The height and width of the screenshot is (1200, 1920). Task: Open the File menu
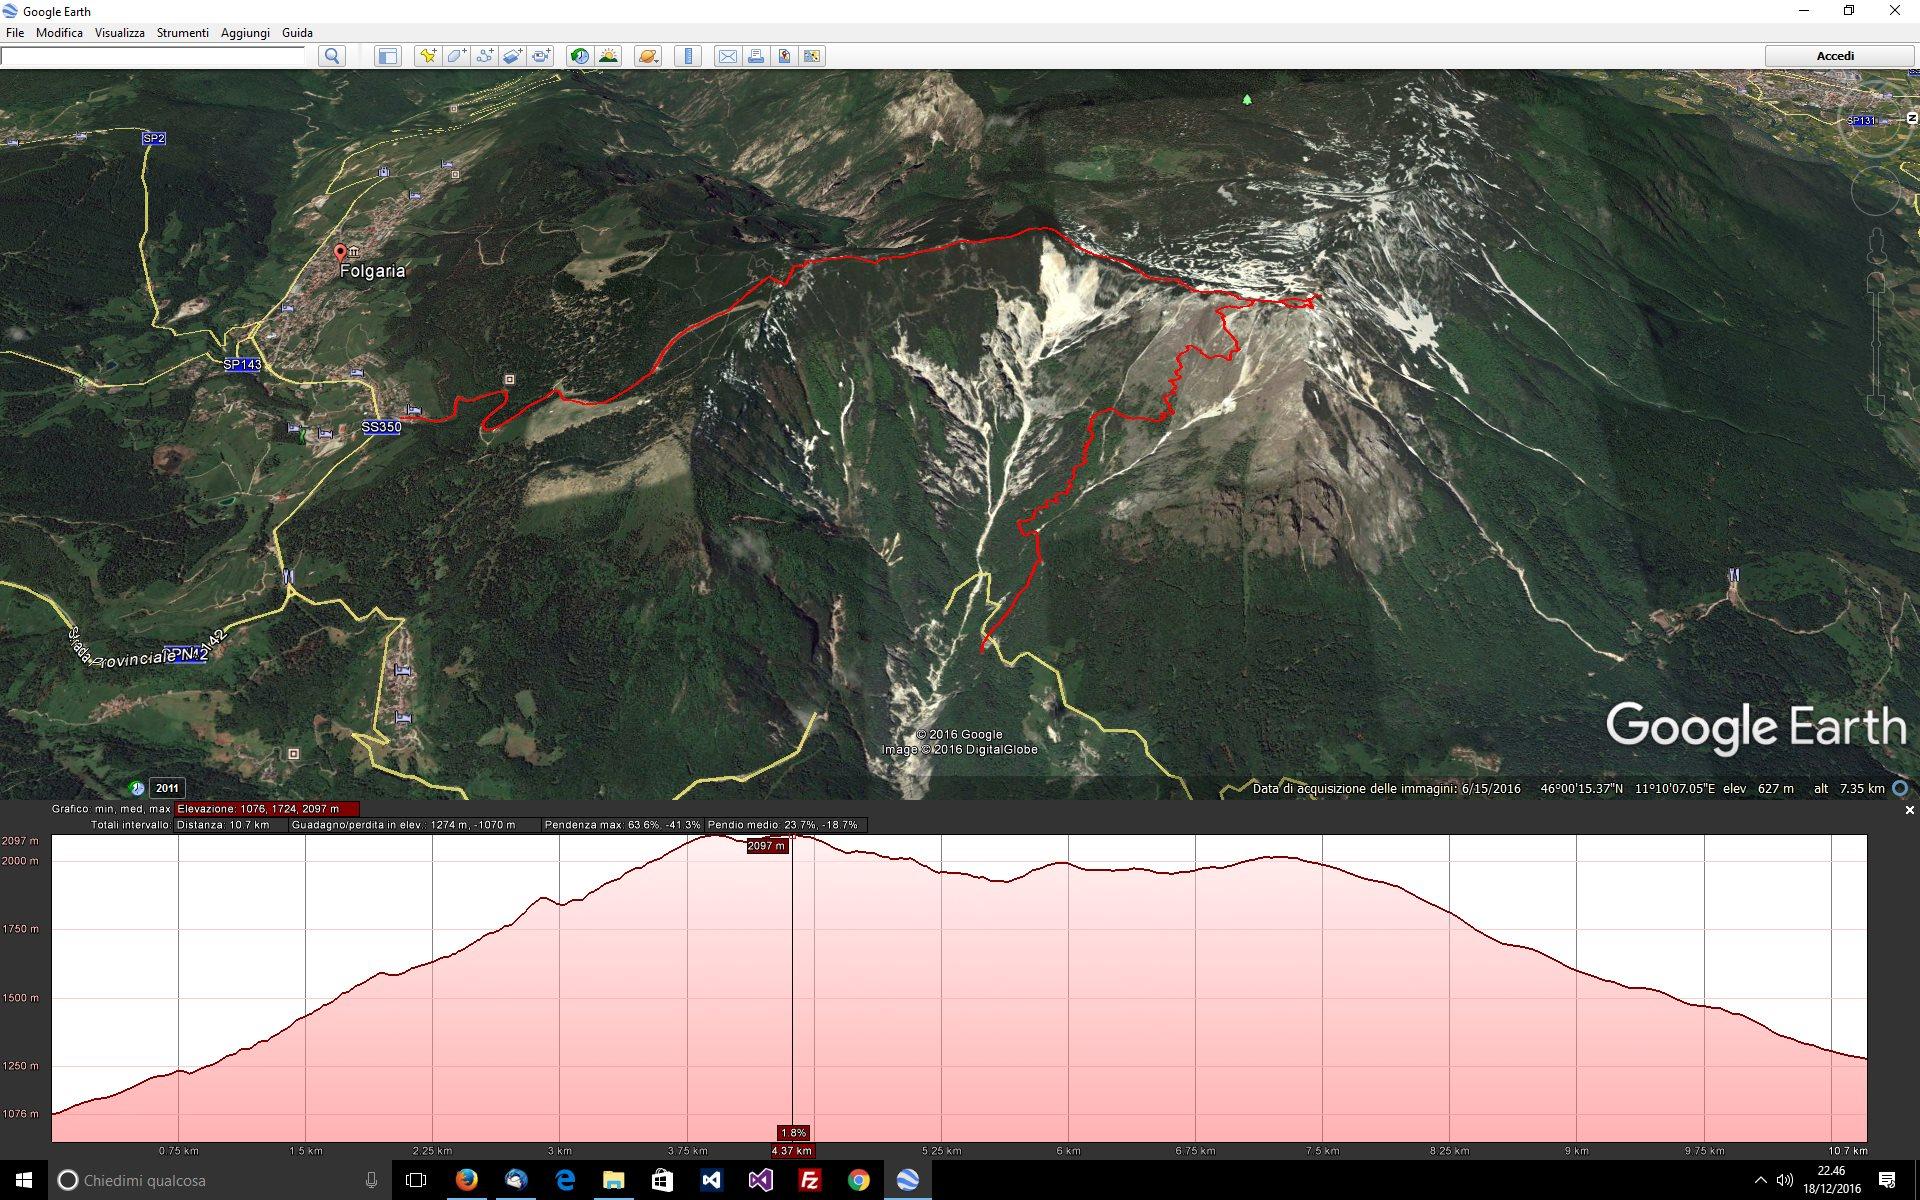[15, 33]
